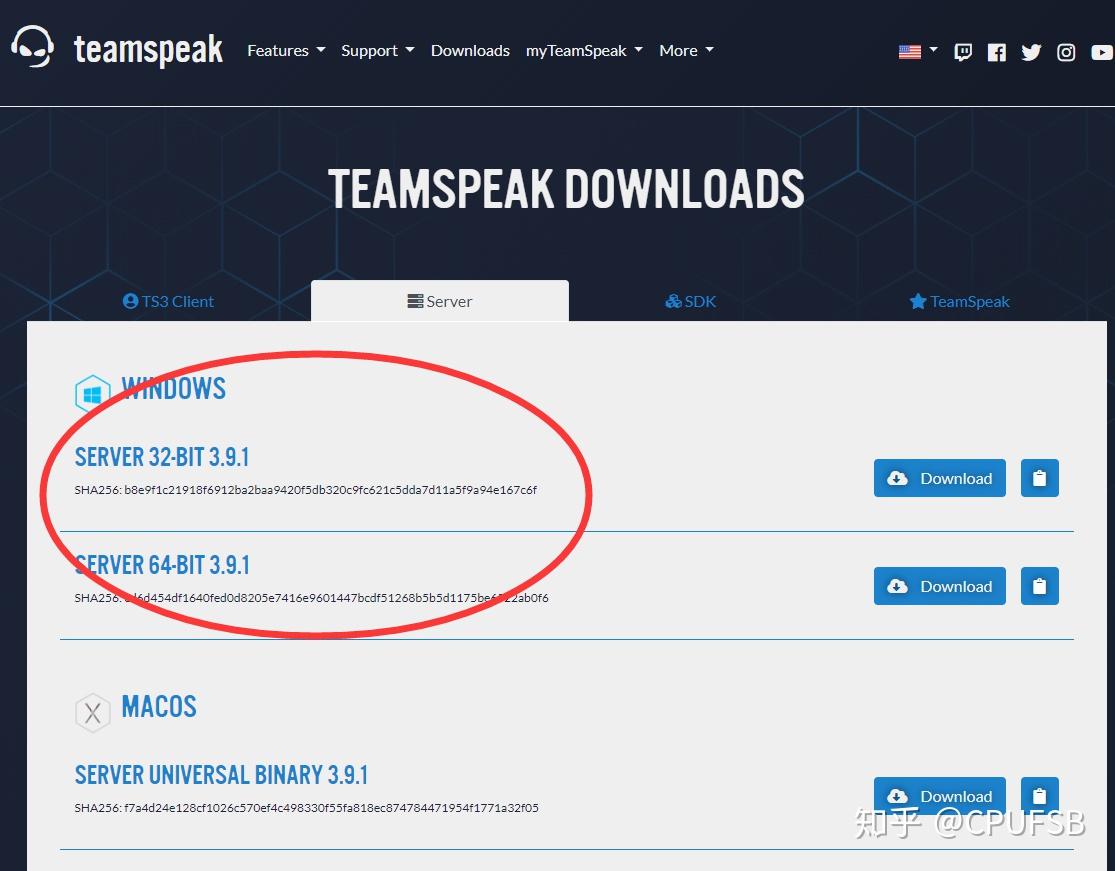The image size is (1115, 871).
Task: Open the YouTube channel icon
Action: point(1100,53)
